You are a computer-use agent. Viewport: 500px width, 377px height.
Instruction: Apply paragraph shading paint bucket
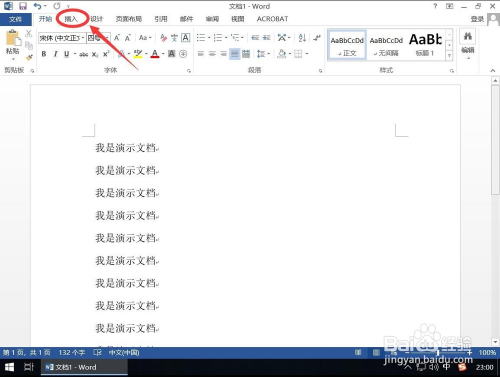(x=282, y=54)
